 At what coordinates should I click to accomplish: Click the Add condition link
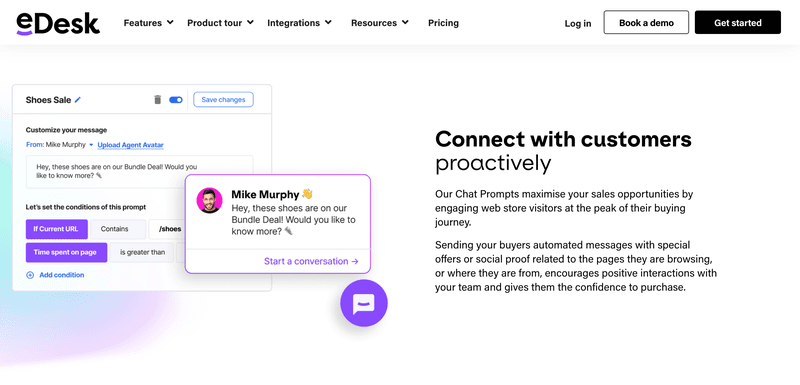coord(62,275)
